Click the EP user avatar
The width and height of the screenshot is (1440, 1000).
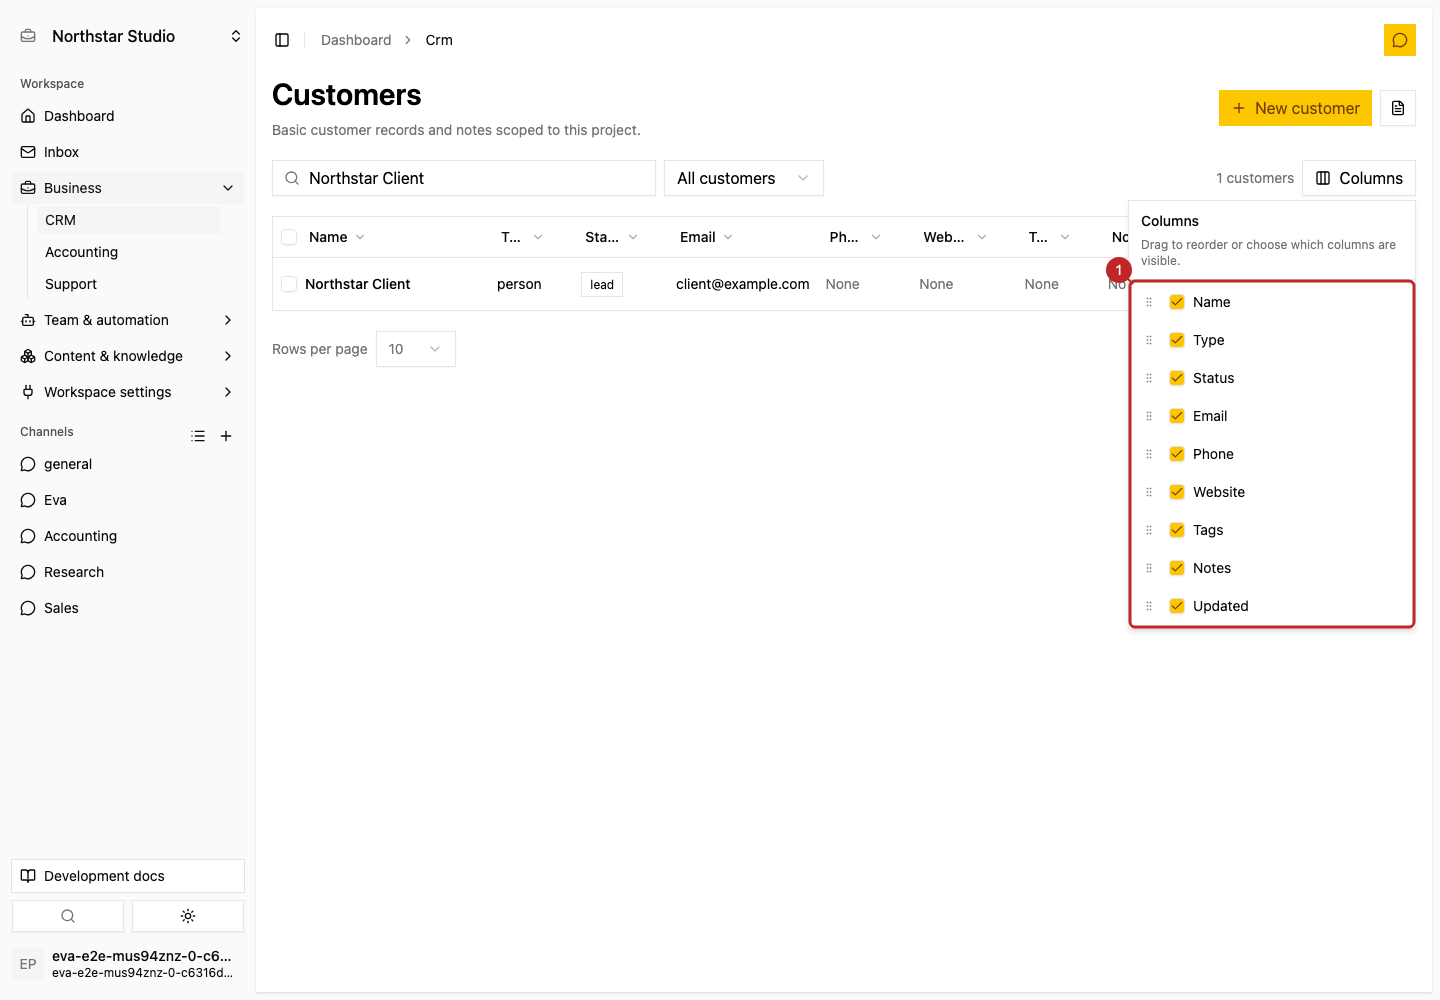[x=28, y=964]
